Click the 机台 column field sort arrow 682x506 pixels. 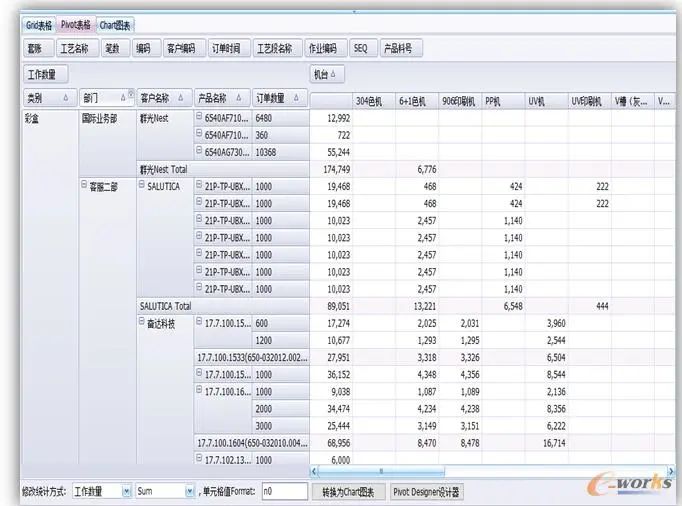[333, 74]
